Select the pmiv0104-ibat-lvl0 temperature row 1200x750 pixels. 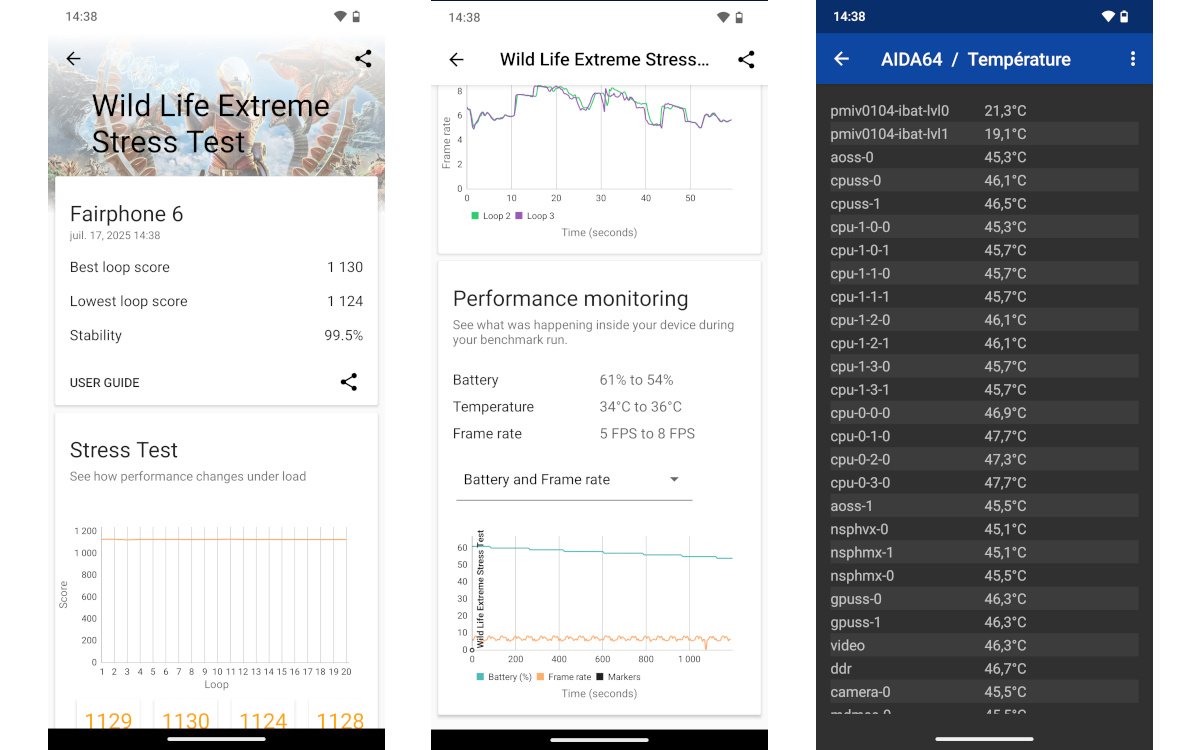coord(984,111)
